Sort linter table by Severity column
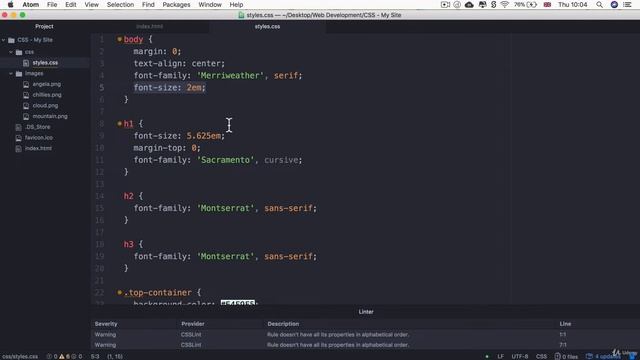 coord(106,324)
